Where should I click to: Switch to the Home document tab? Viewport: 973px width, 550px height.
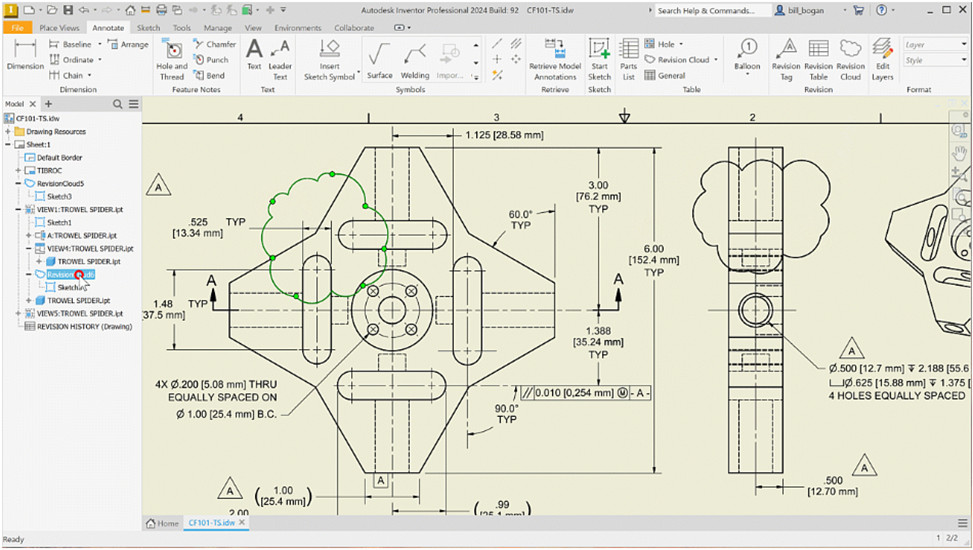pyautogui.click(x=162, y=523)
